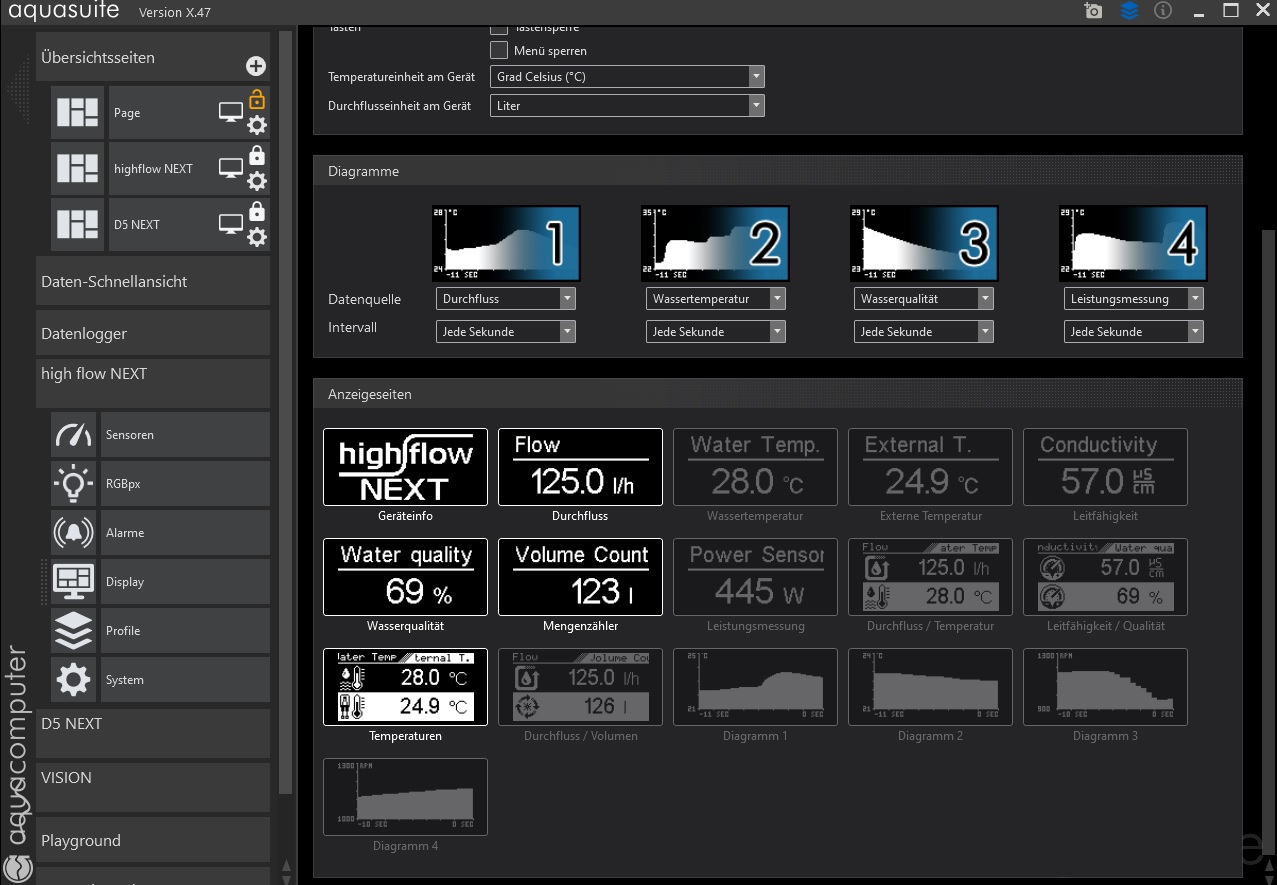Select diagram 3 preview thumbnail
1277x885 pixels.
tap(924, 243)
